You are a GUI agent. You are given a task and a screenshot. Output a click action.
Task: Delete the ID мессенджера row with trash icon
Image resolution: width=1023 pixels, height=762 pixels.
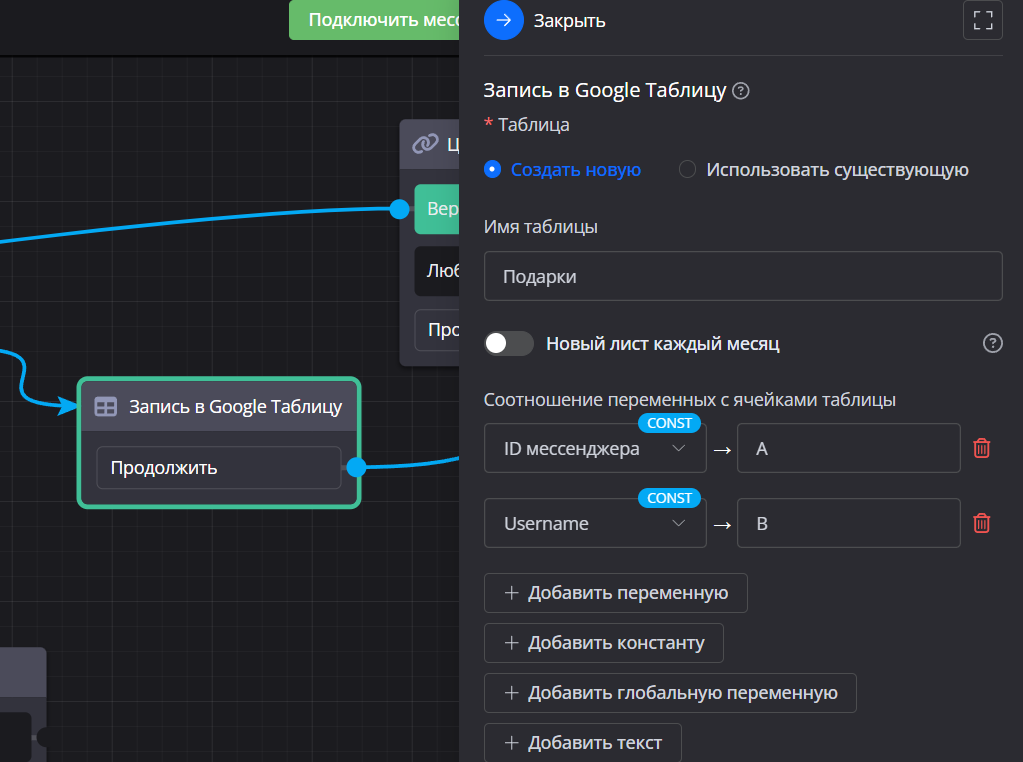[x=982, y=448]
